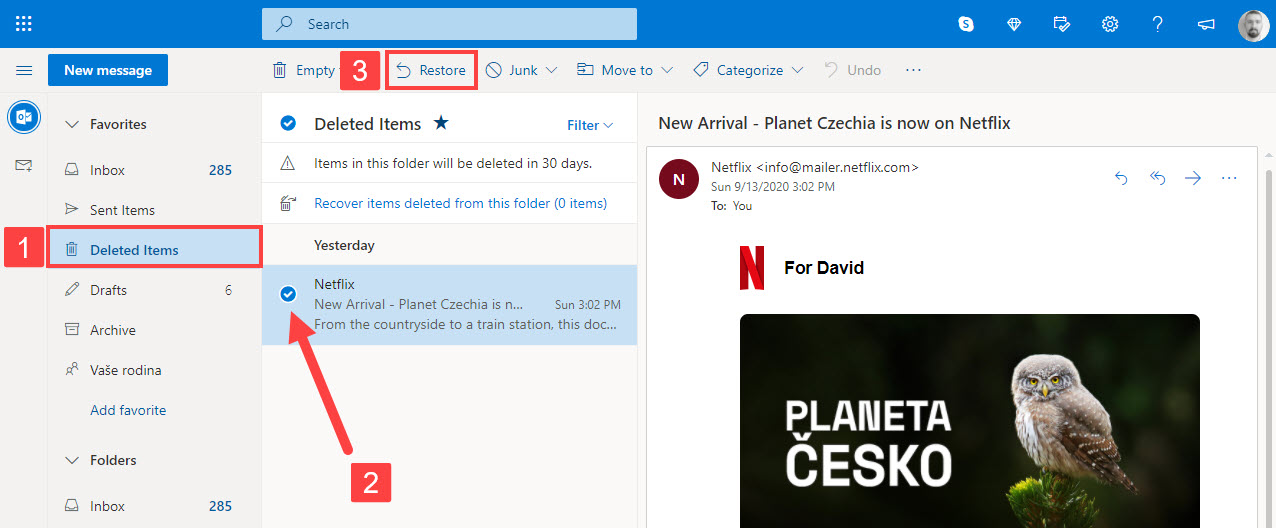Image resolution: width=1276 pixels, height=528 pixels.
Task: Open the toolbar more options ellipsis
Action: [x=913, y=70]
